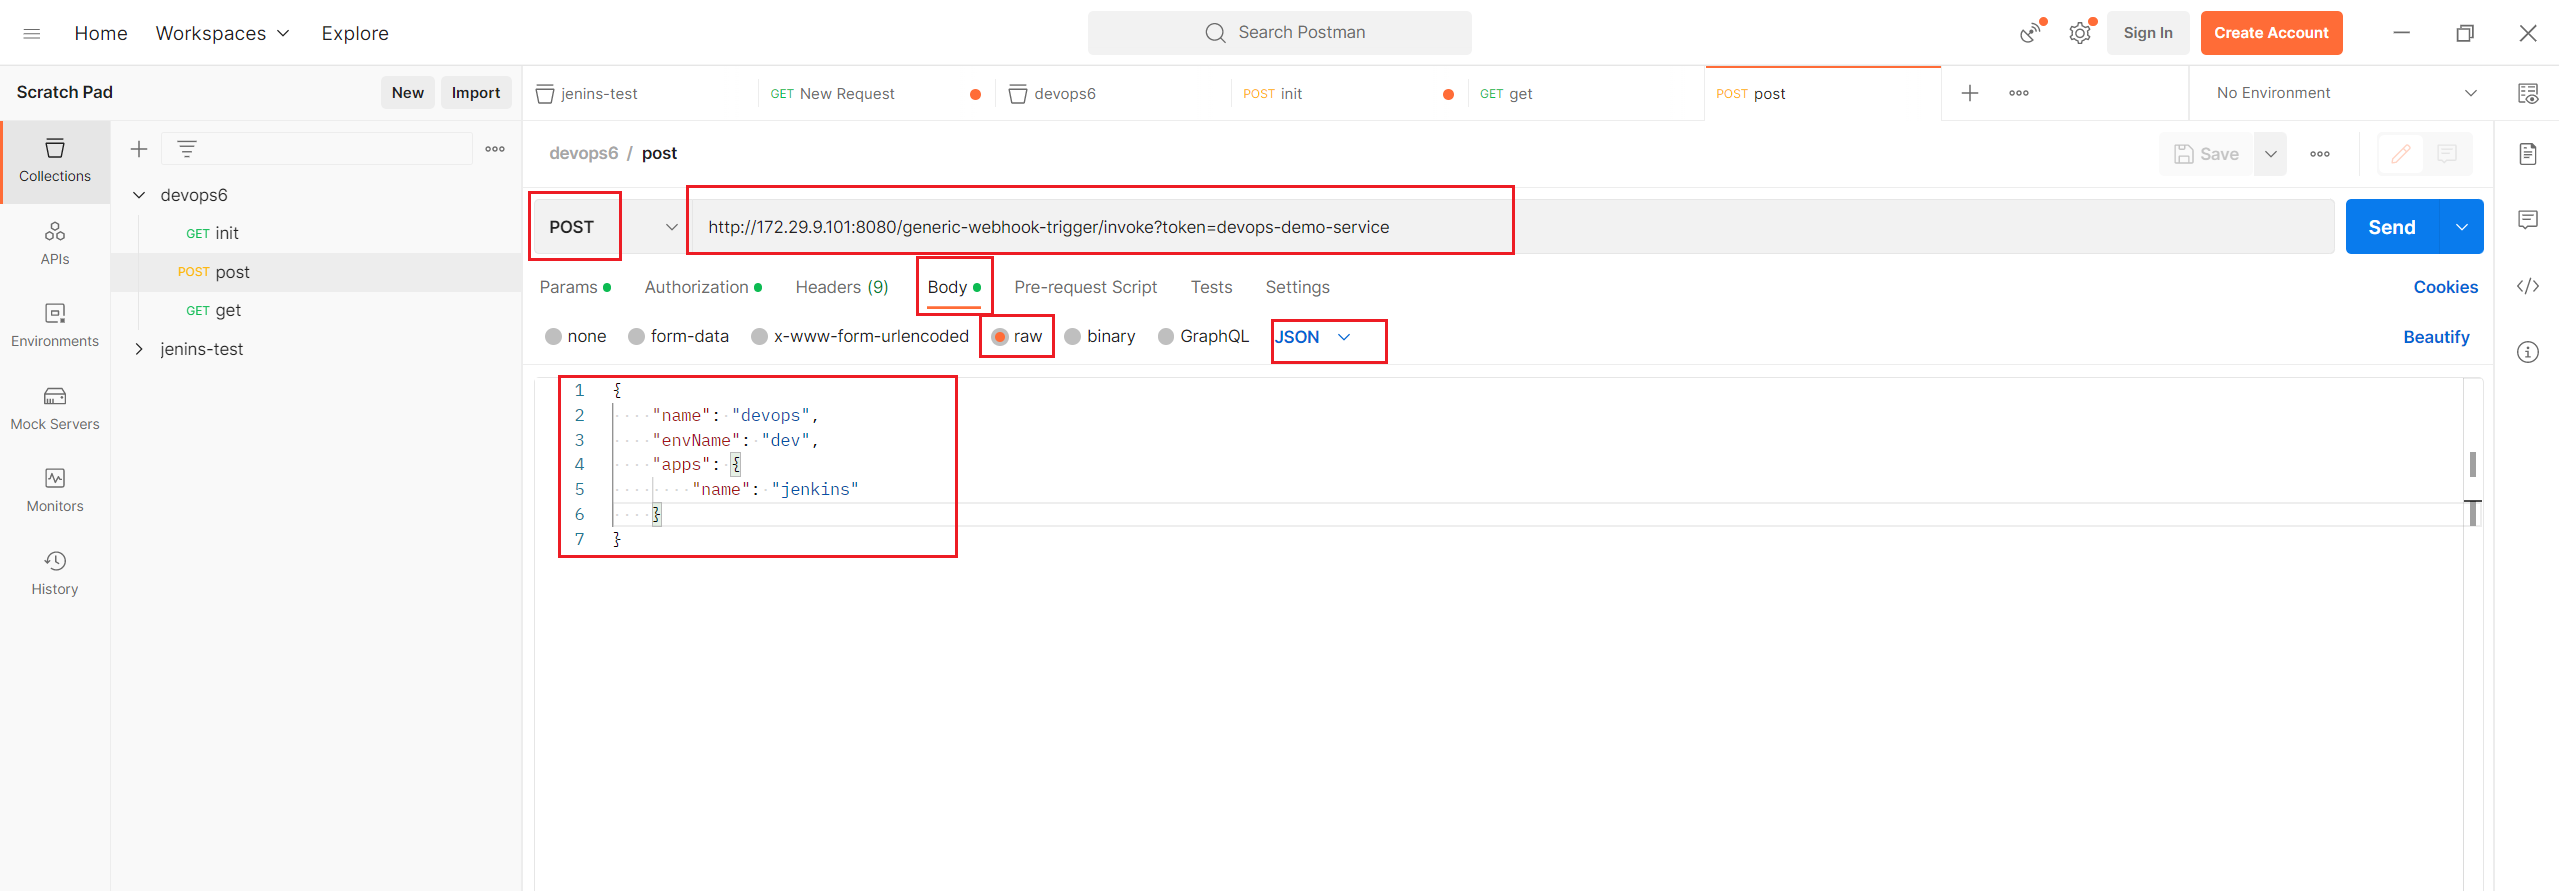The width and height of the screenshot is (2559, 891).
Task: Open the capture requests satellite icon
Action: (2030, 33)
